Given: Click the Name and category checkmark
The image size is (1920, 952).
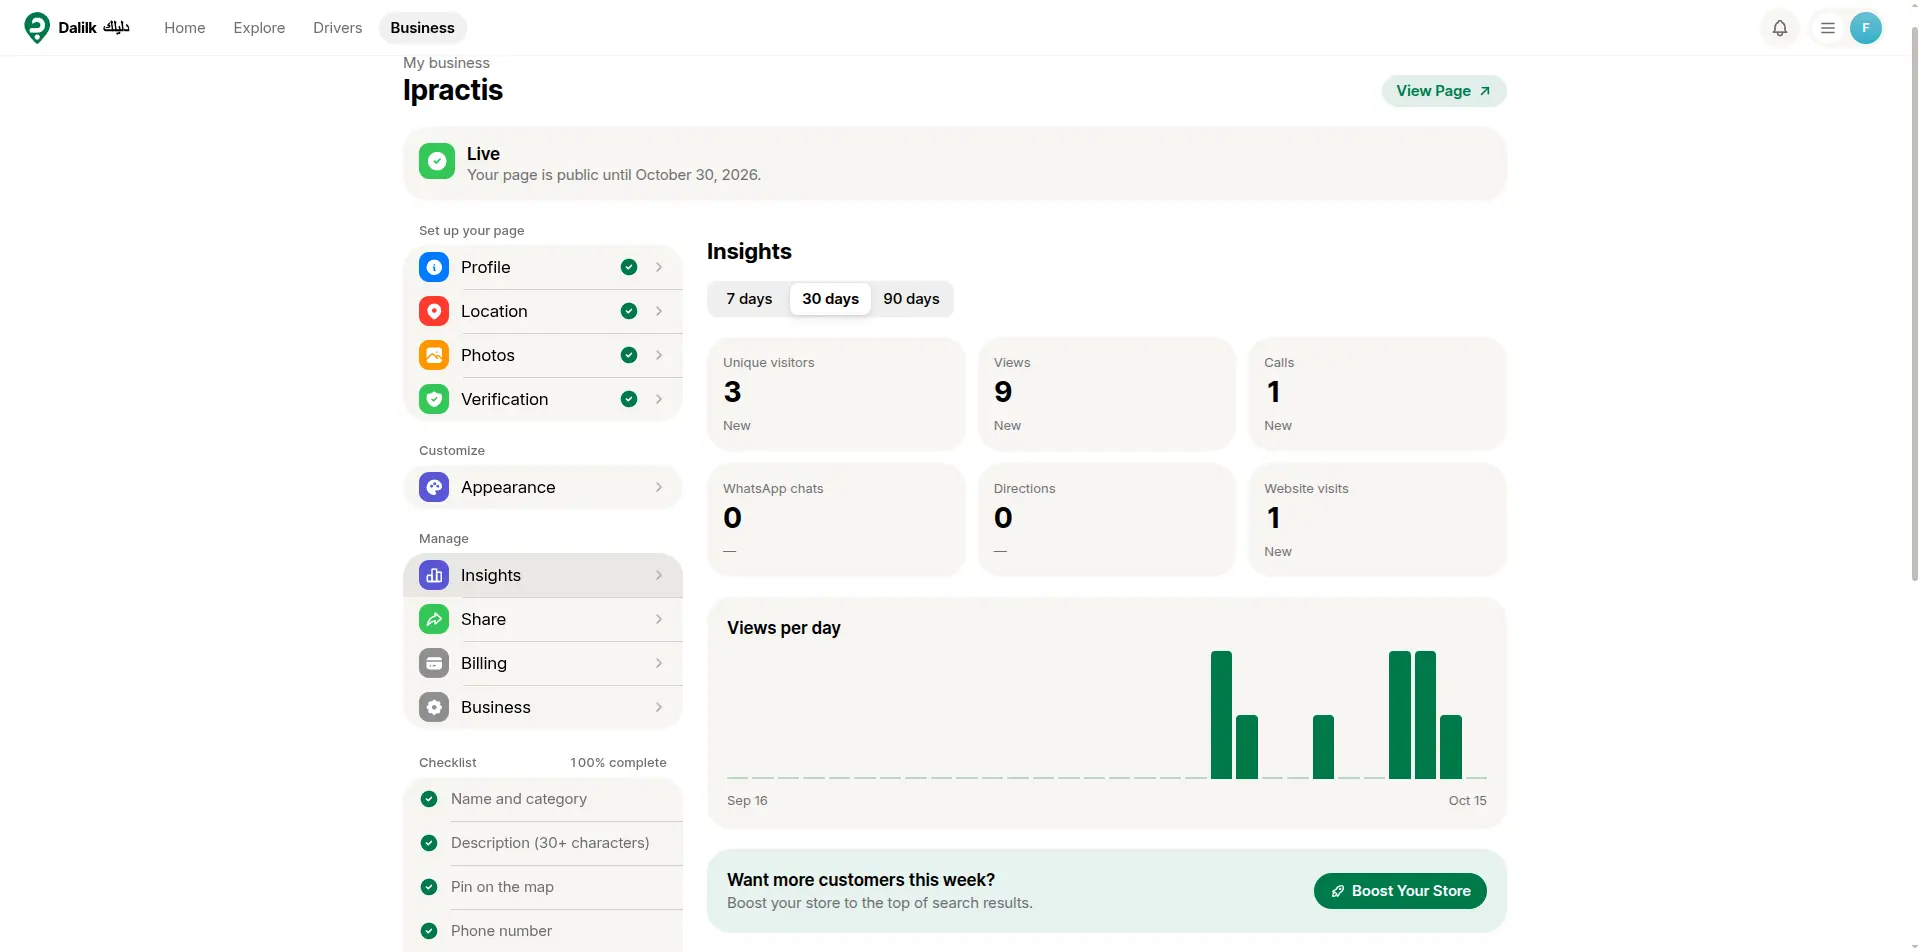Looking at the screenshot, I should [x=429, y=799].
